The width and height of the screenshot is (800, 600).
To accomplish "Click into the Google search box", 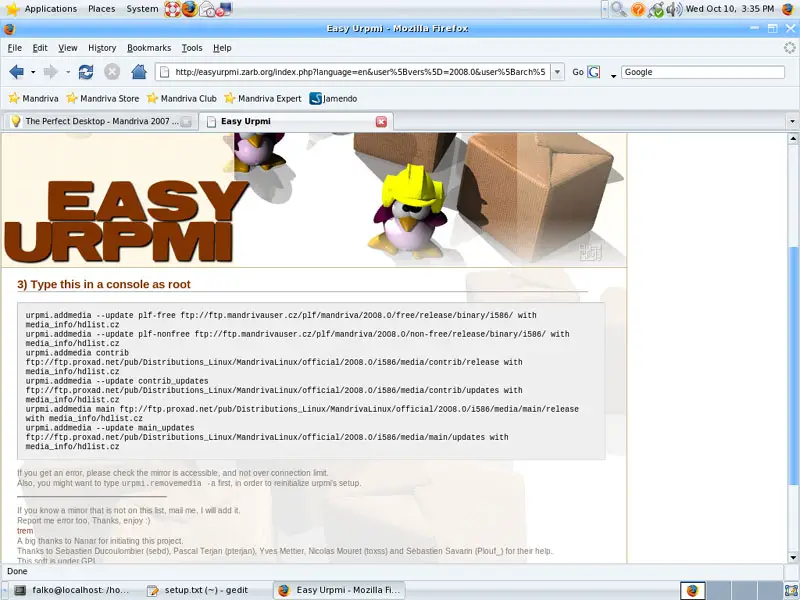I will click(x=703, y=72).
